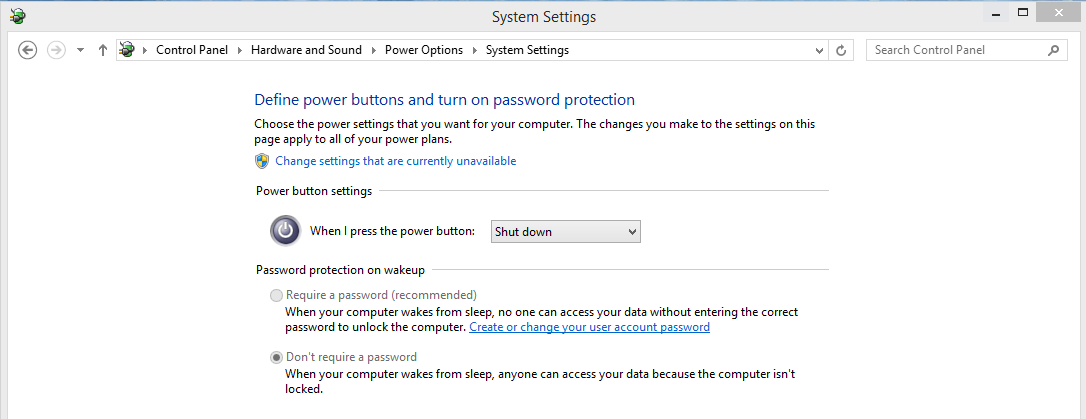
Task: Select Require a password option
Action: pyautogui.click(x=277, y=295)
